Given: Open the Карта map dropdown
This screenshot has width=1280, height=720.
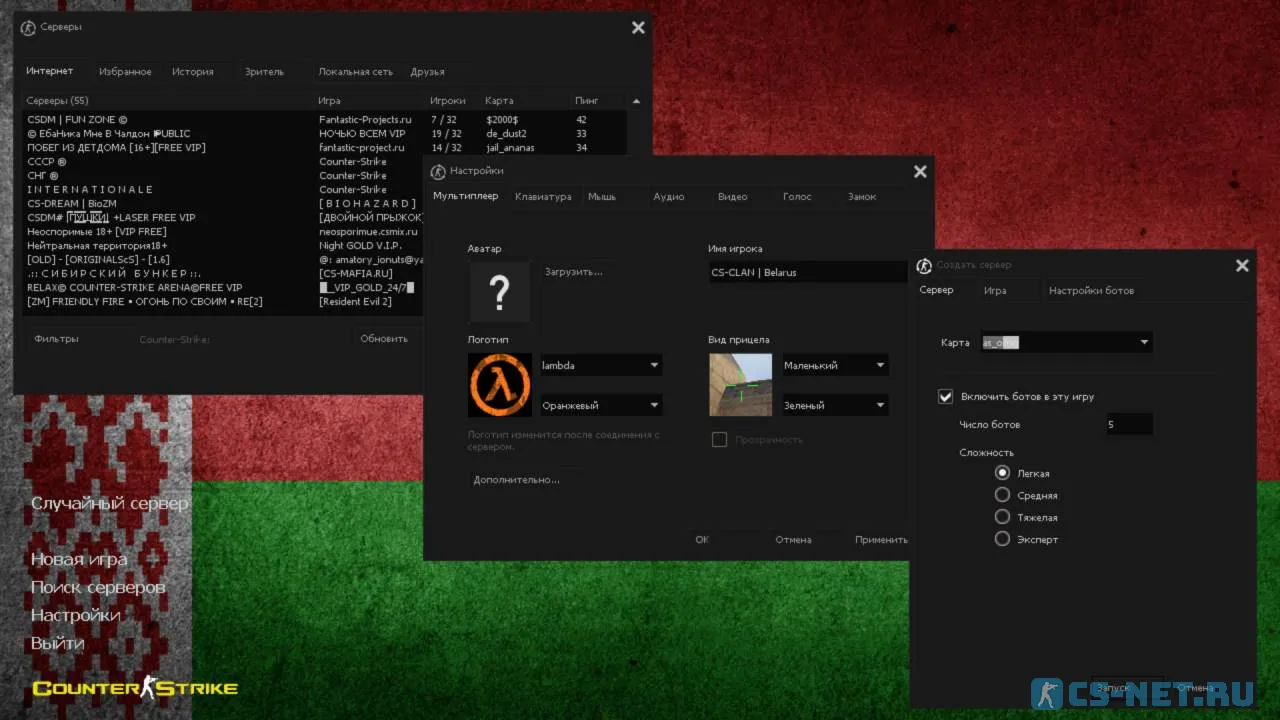Looking at the screenshot, I should (1066, 343).
